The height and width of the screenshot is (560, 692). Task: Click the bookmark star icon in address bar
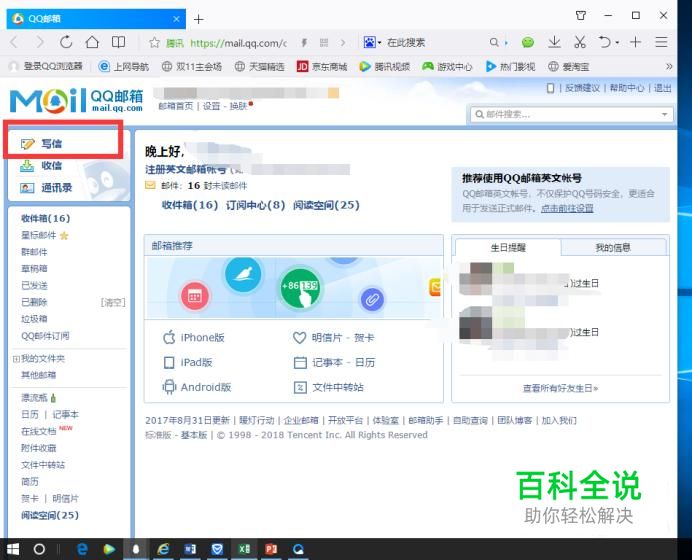click(154, 43)
